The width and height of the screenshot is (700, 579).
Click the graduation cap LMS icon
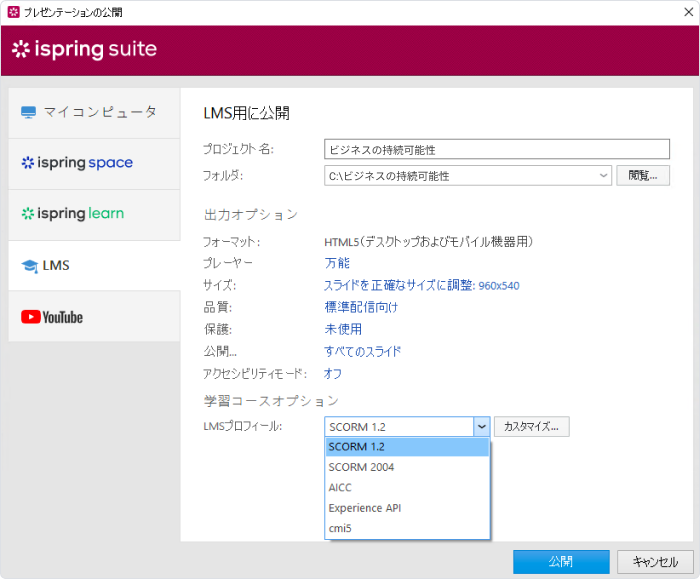pos(29,266)
